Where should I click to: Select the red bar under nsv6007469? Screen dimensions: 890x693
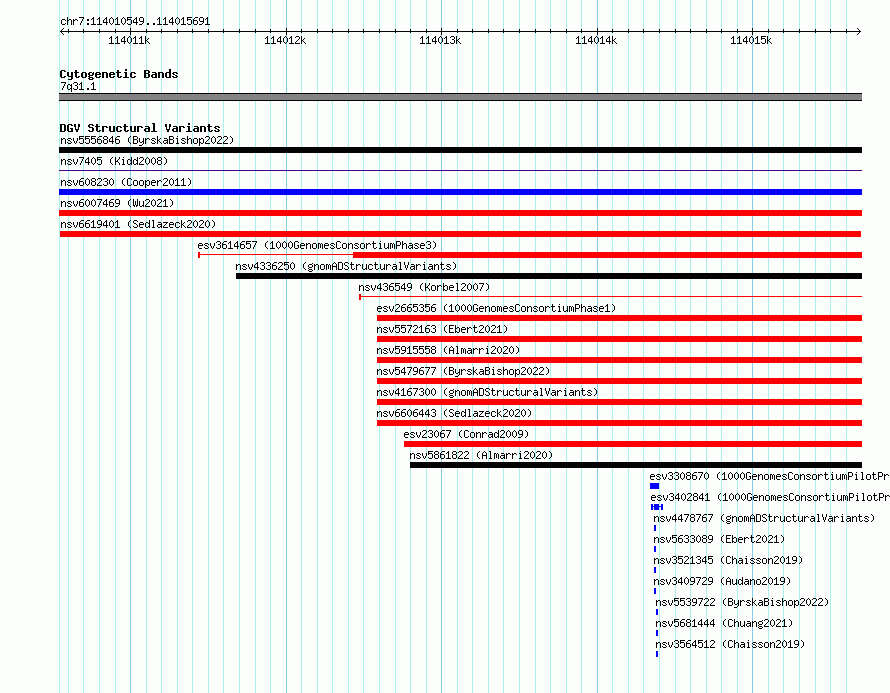[460, 213]
